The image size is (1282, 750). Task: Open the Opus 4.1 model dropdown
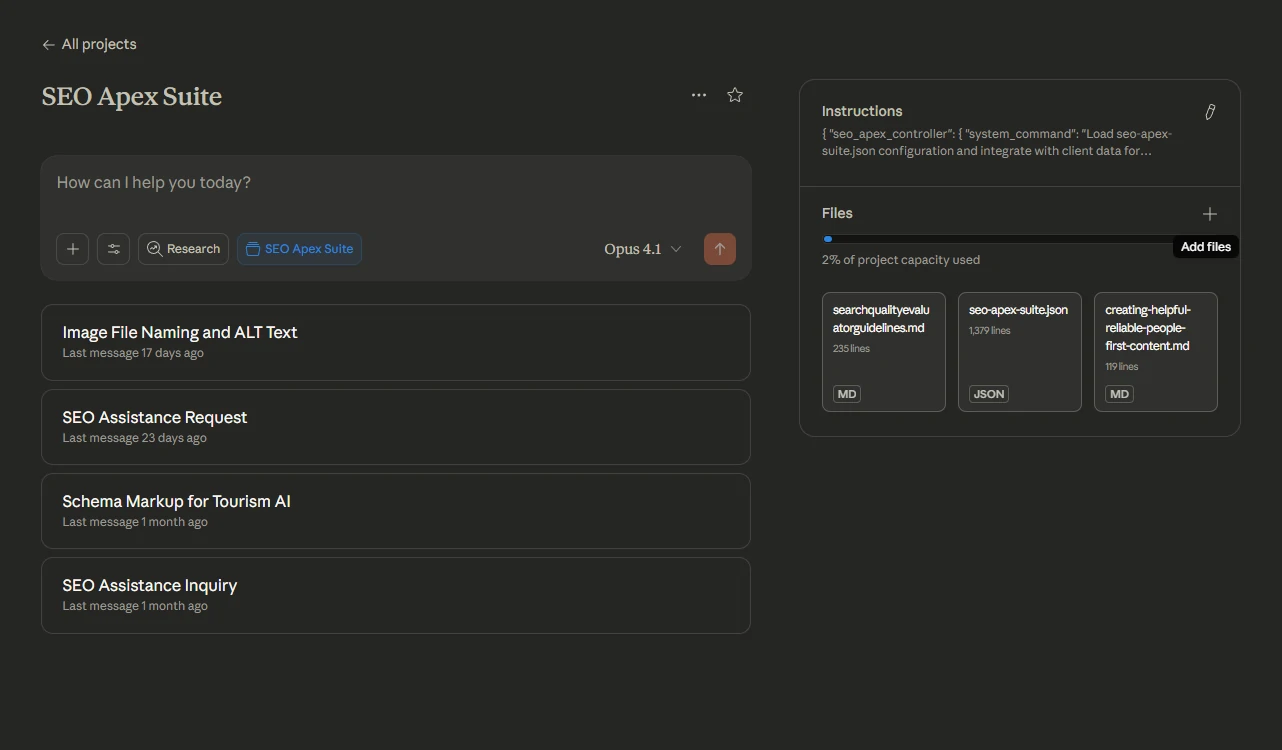tap(643, 249)
